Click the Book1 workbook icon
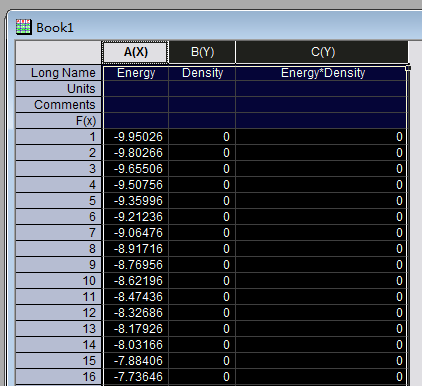The height and width of the screenshot is (386, 422). pyautogui.click(x=24, y=27)
